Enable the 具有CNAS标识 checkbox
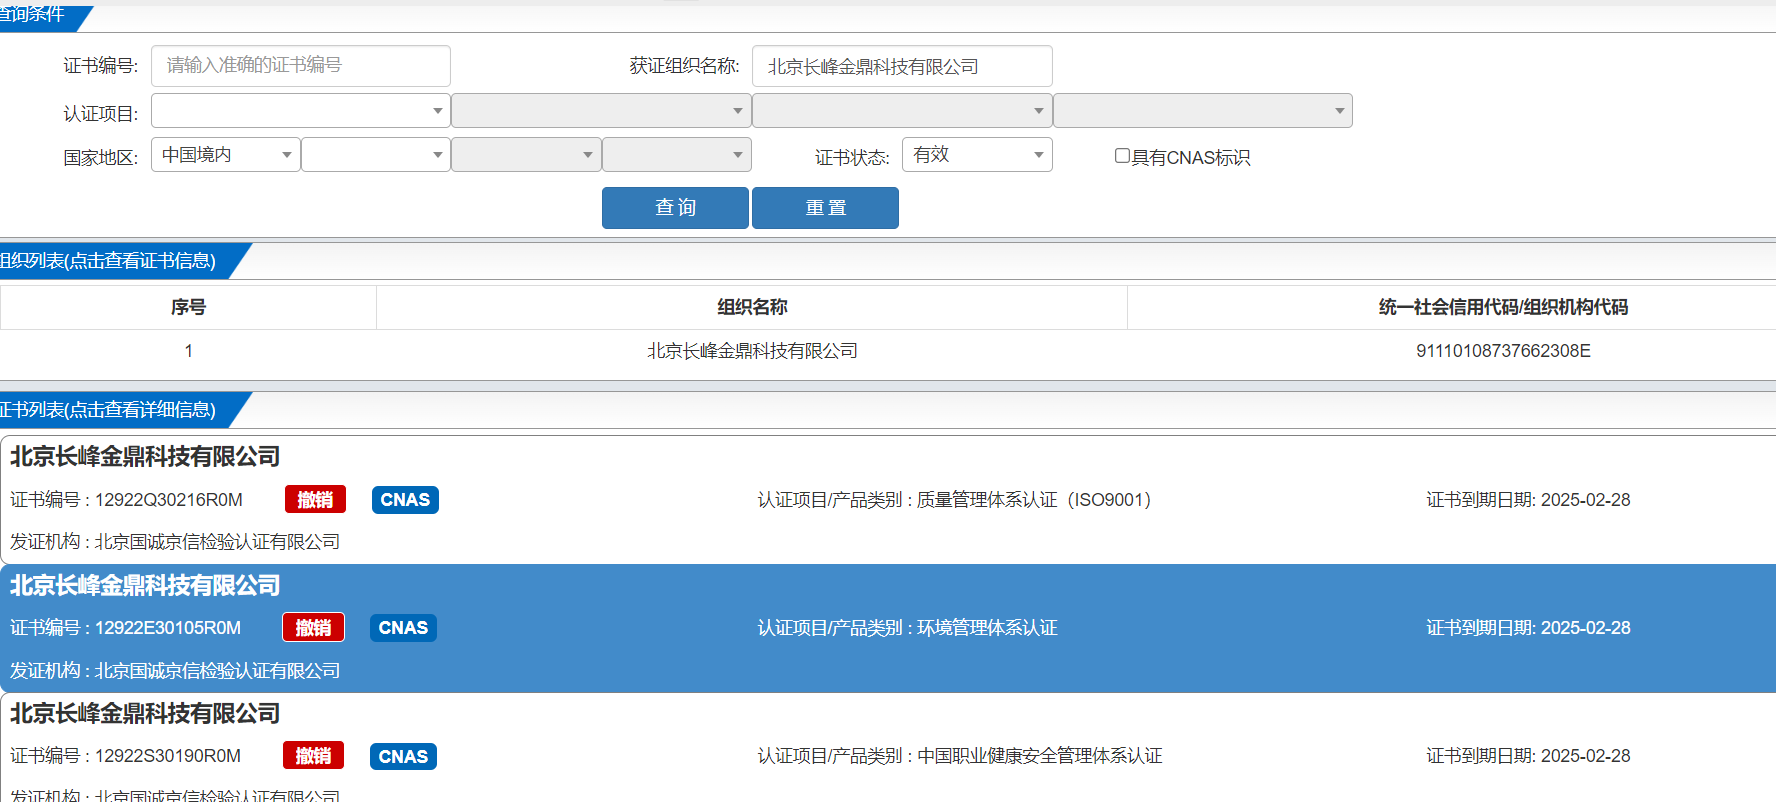 coord(1122,156)
